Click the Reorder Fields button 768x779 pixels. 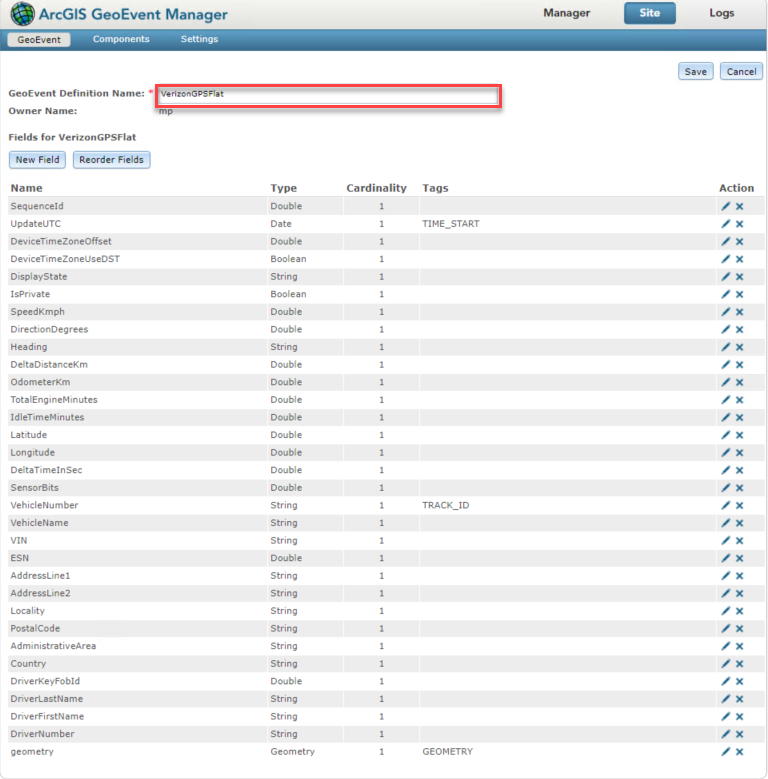pos(111,159)
